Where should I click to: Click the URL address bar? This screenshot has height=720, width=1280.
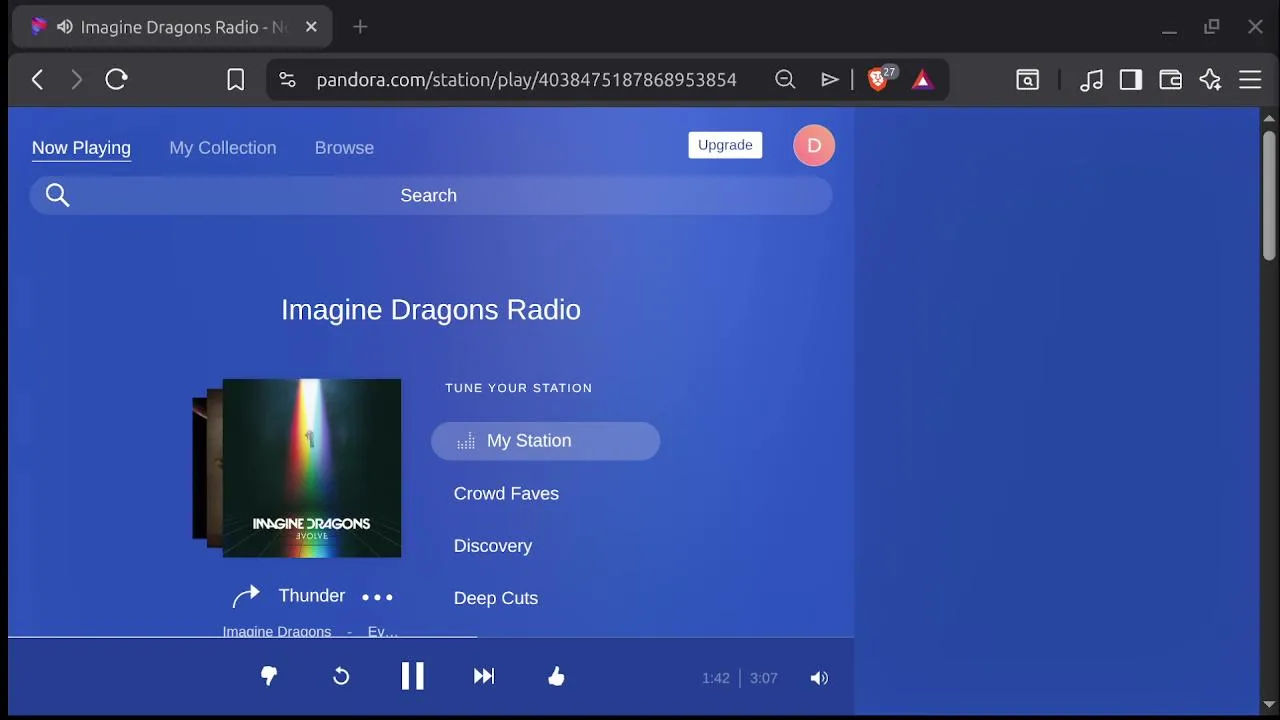coord(526,80)
